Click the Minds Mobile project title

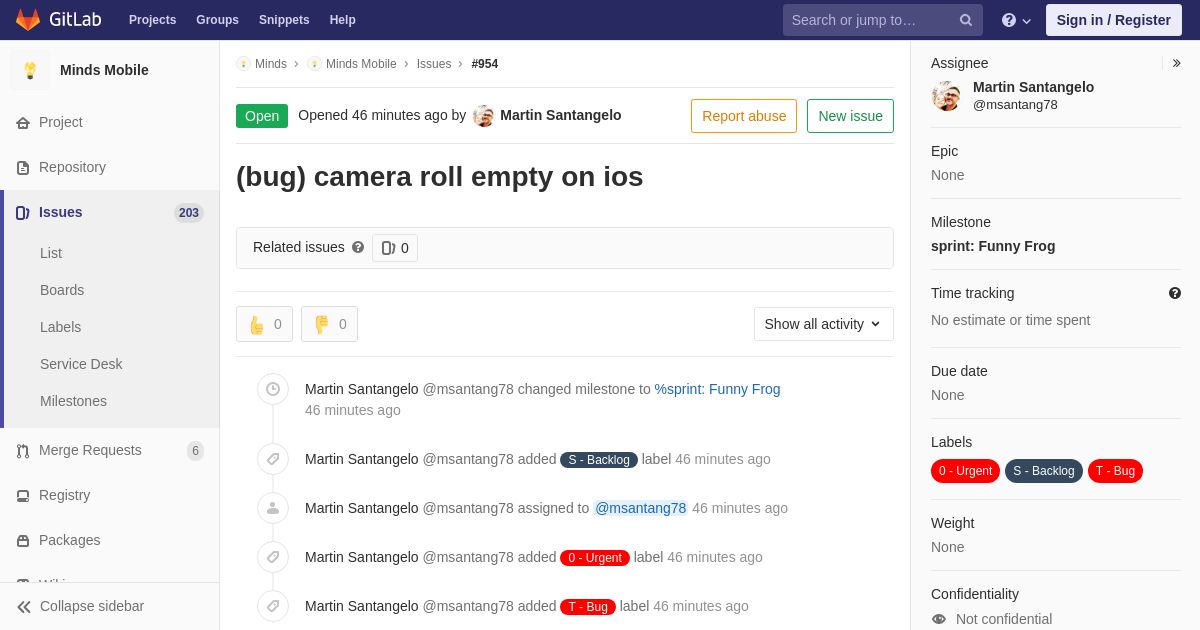pos(104,70)
